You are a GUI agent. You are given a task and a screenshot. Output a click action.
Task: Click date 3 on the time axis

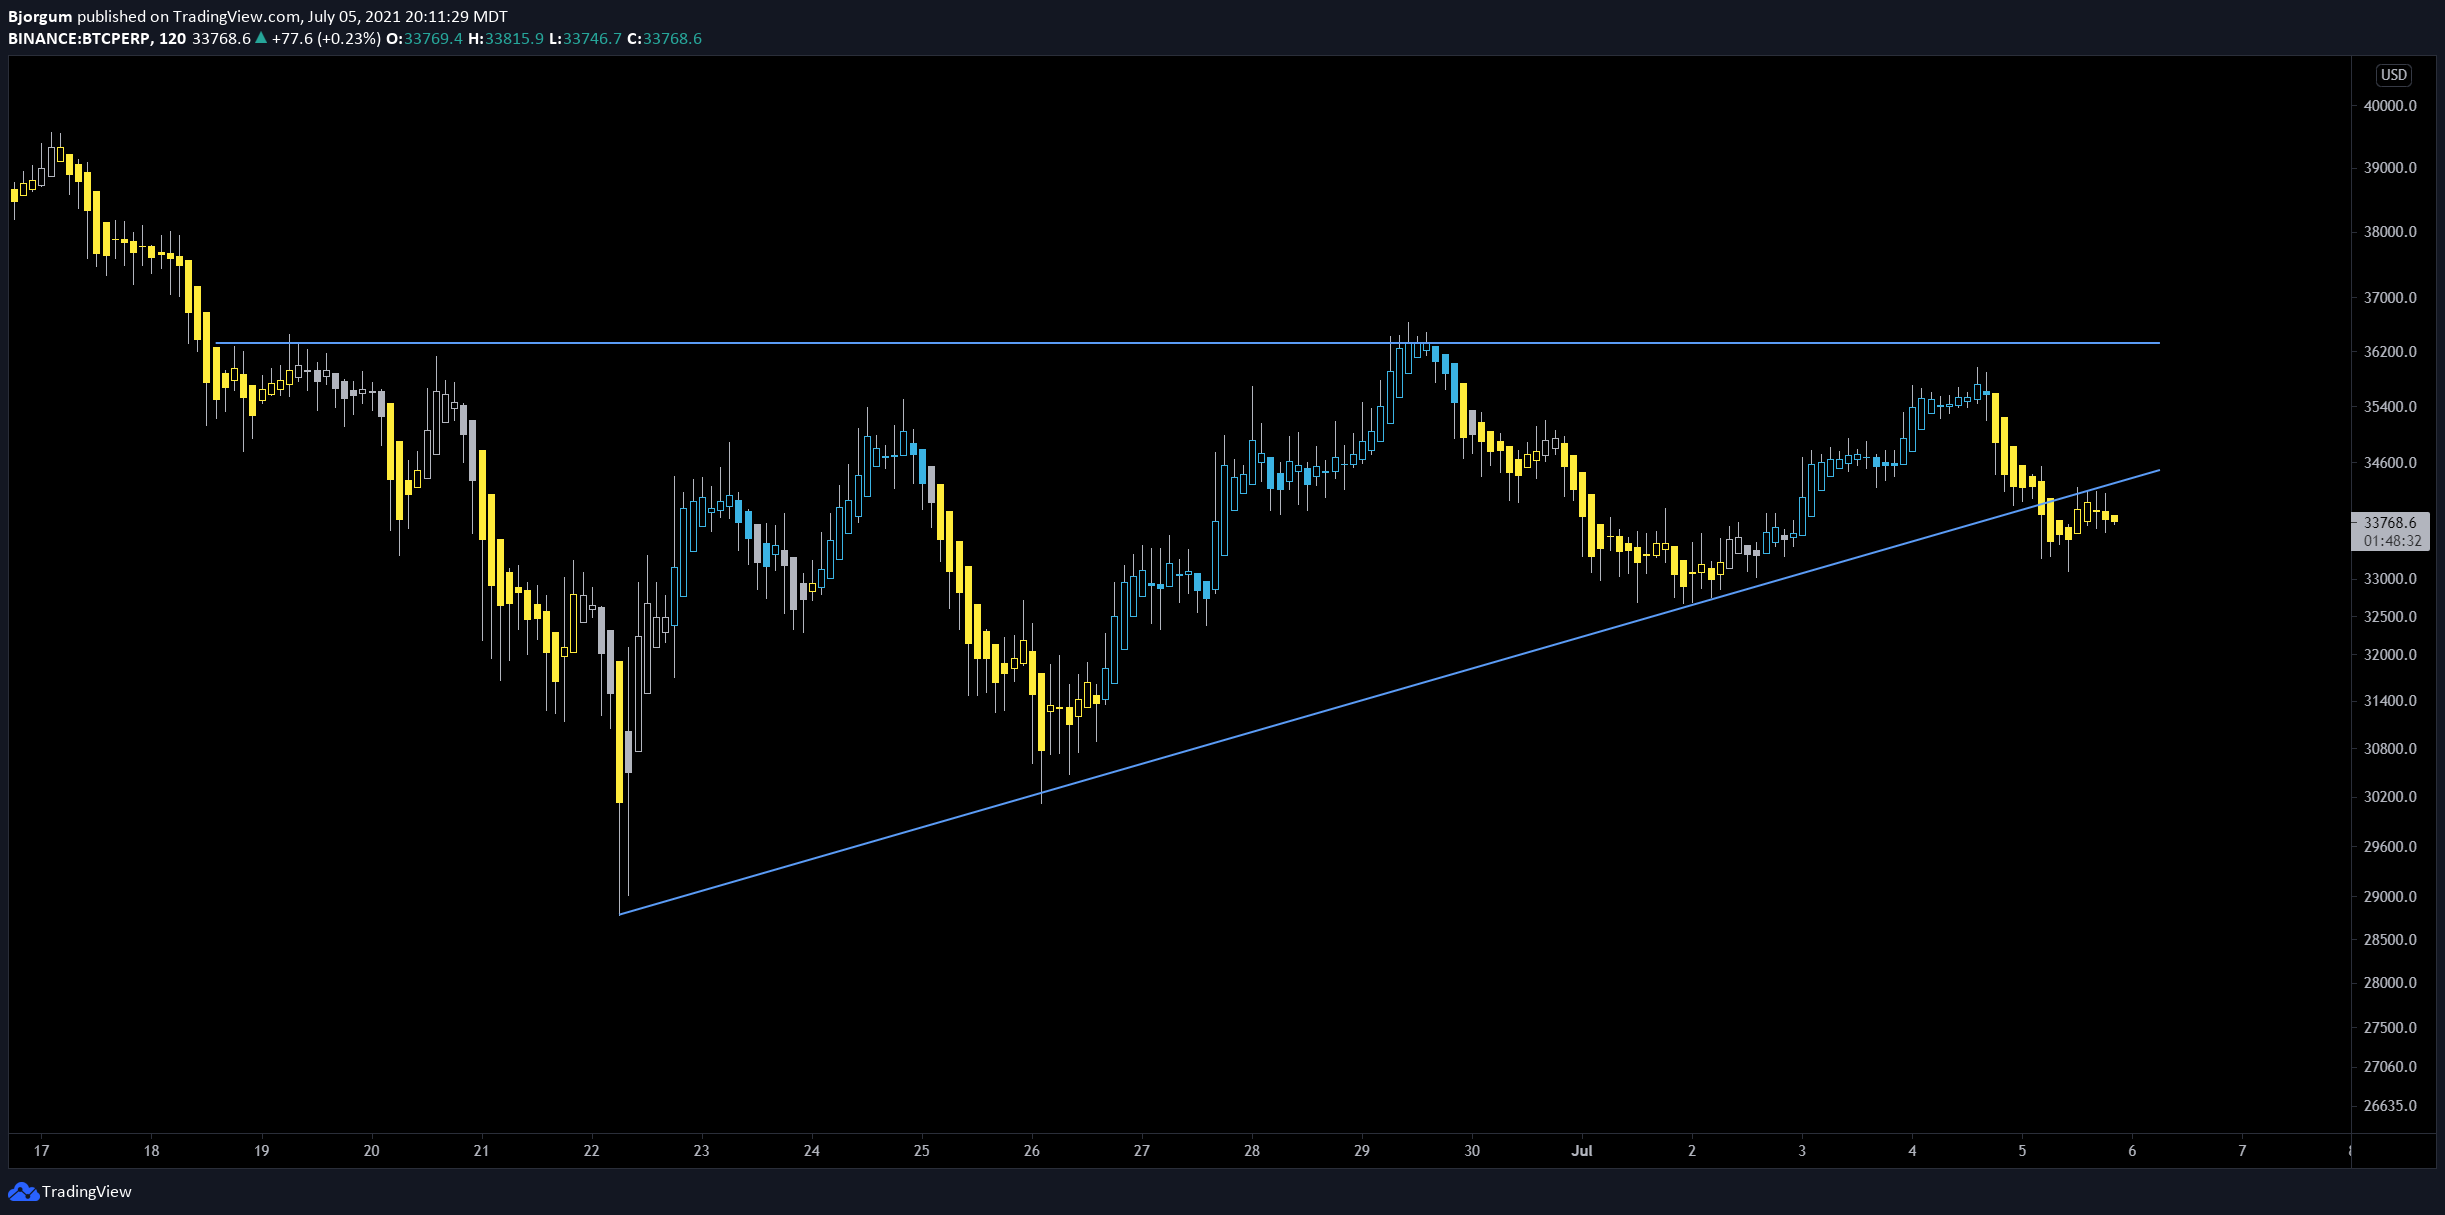1802,1151
